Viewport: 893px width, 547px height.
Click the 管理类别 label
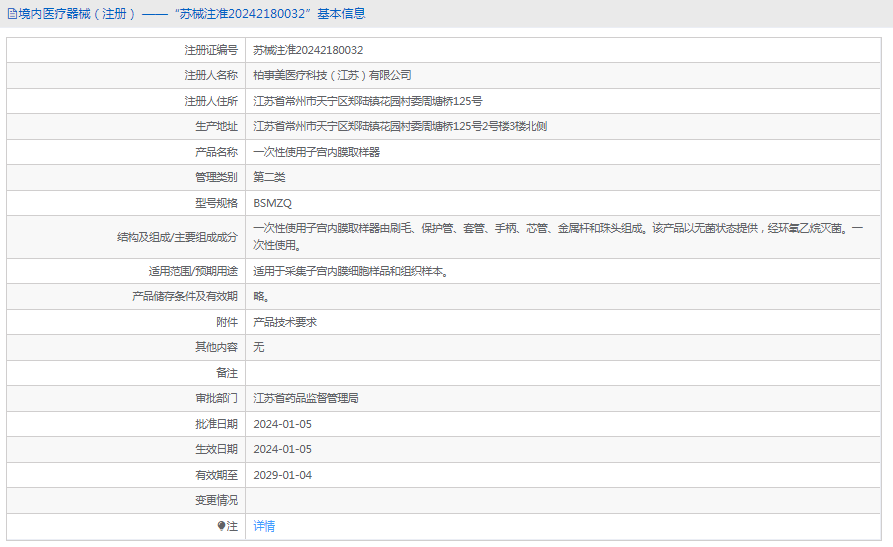coord(216,177)
